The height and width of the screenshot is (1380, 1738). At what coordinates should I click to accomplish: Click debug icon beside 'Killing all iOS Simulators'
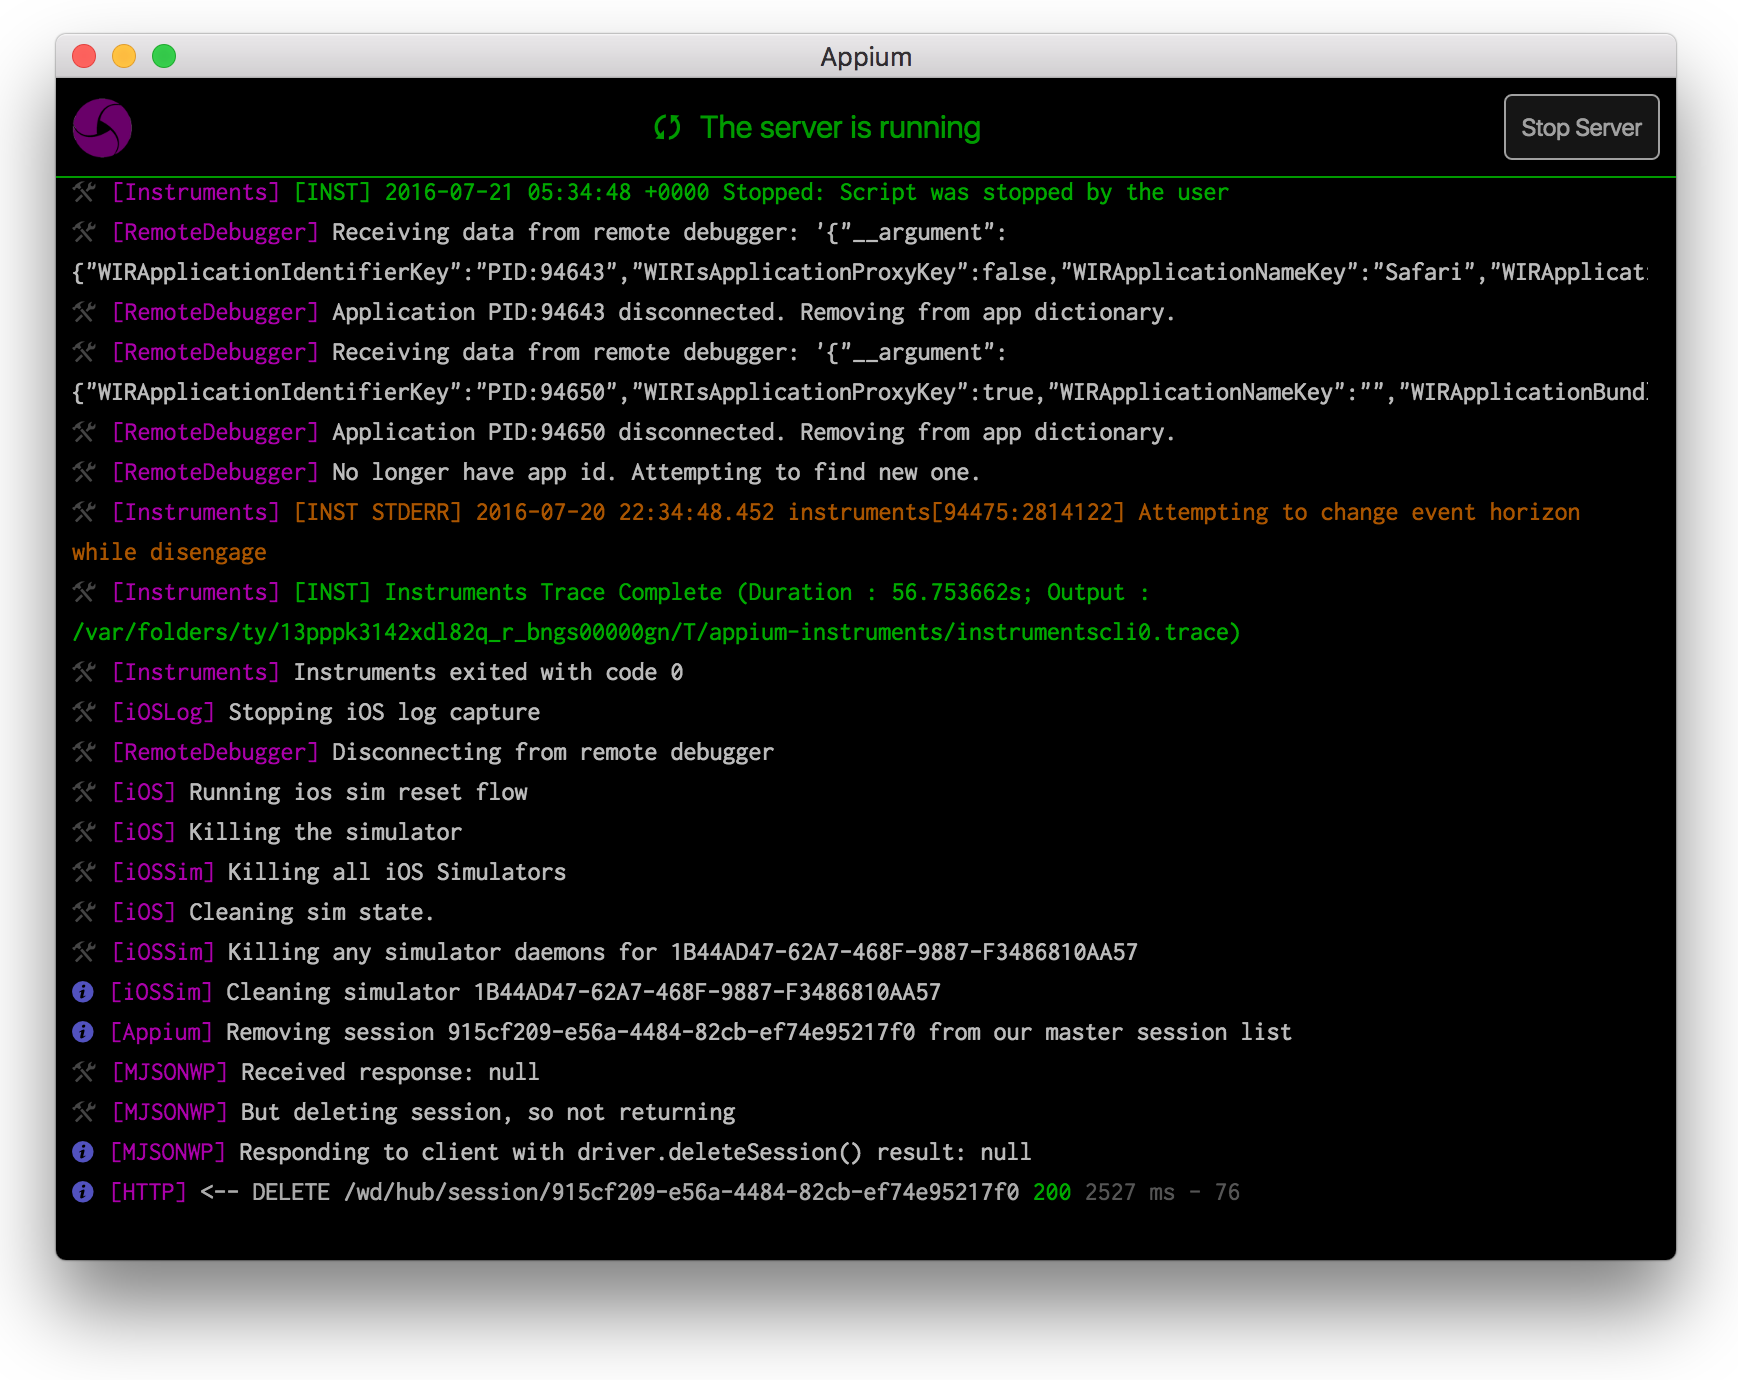84,872
